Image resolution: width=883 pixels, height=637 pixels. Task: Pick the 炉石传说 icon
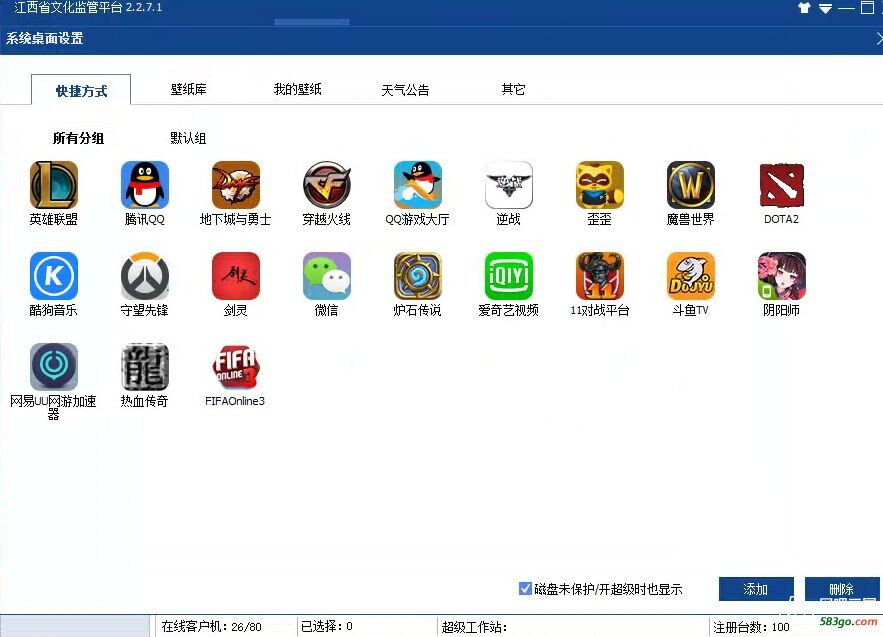[418, 276]
